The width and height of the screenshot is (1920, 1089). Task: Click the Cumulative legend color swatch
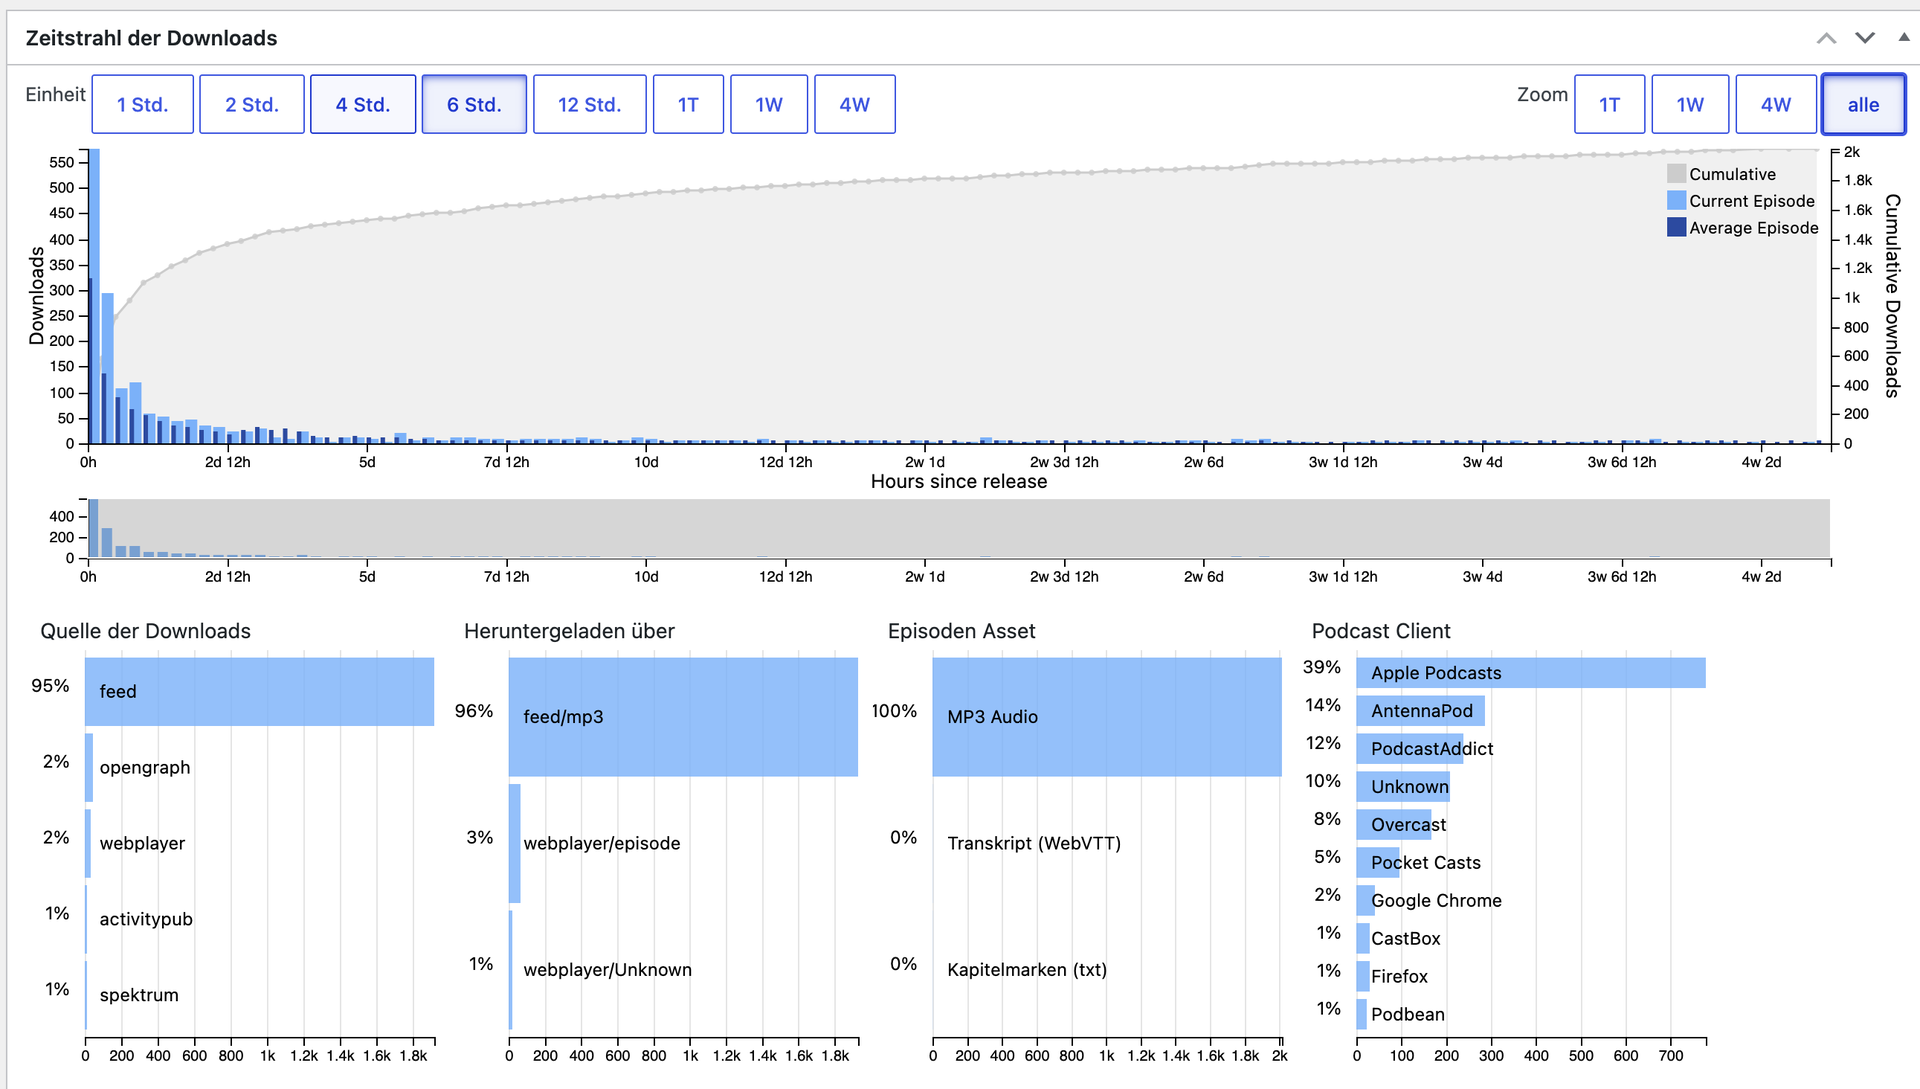coord(1677,174)
